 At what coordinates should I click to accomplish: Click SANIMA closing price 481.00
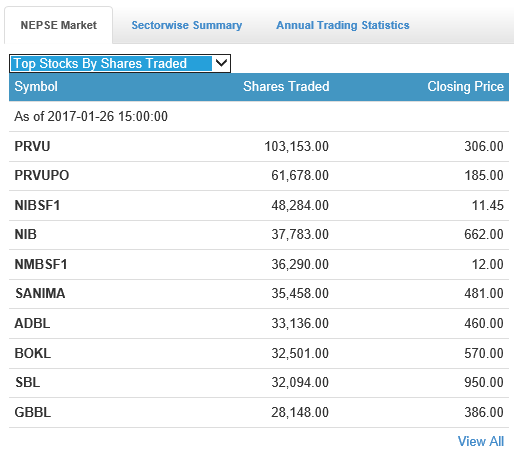click(x=484, y=293)
